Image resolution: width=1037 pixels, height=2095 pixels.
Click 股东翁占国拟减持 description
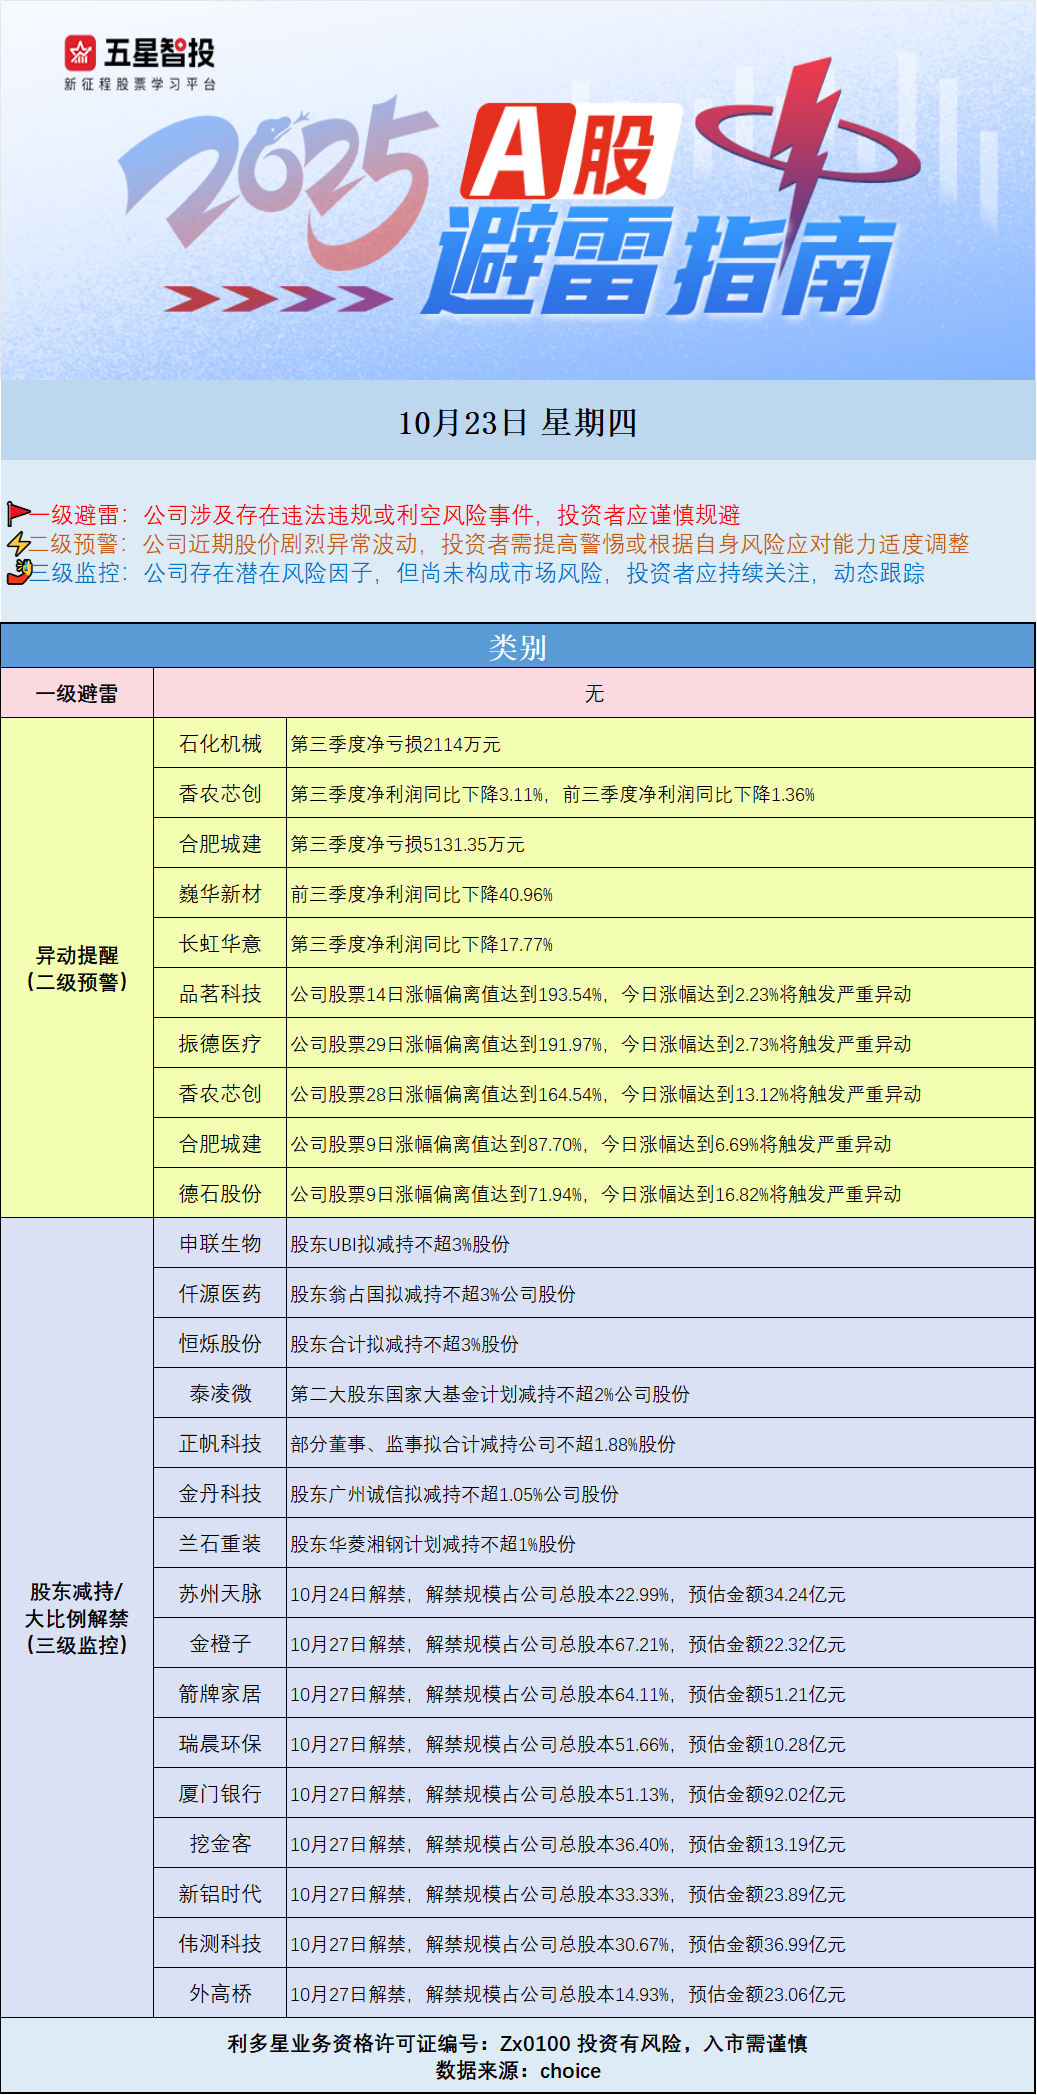(433, 1294)
